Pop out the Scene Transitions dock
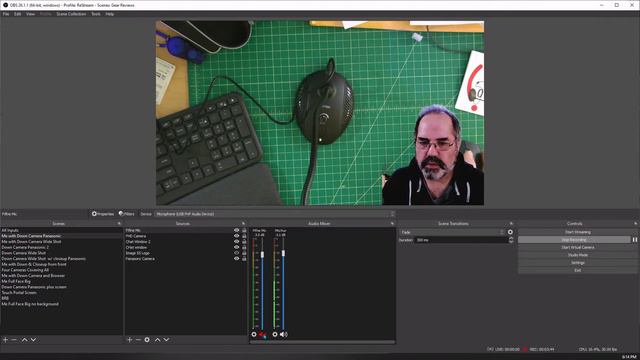640x360 pixels. [x=511, y=224]
